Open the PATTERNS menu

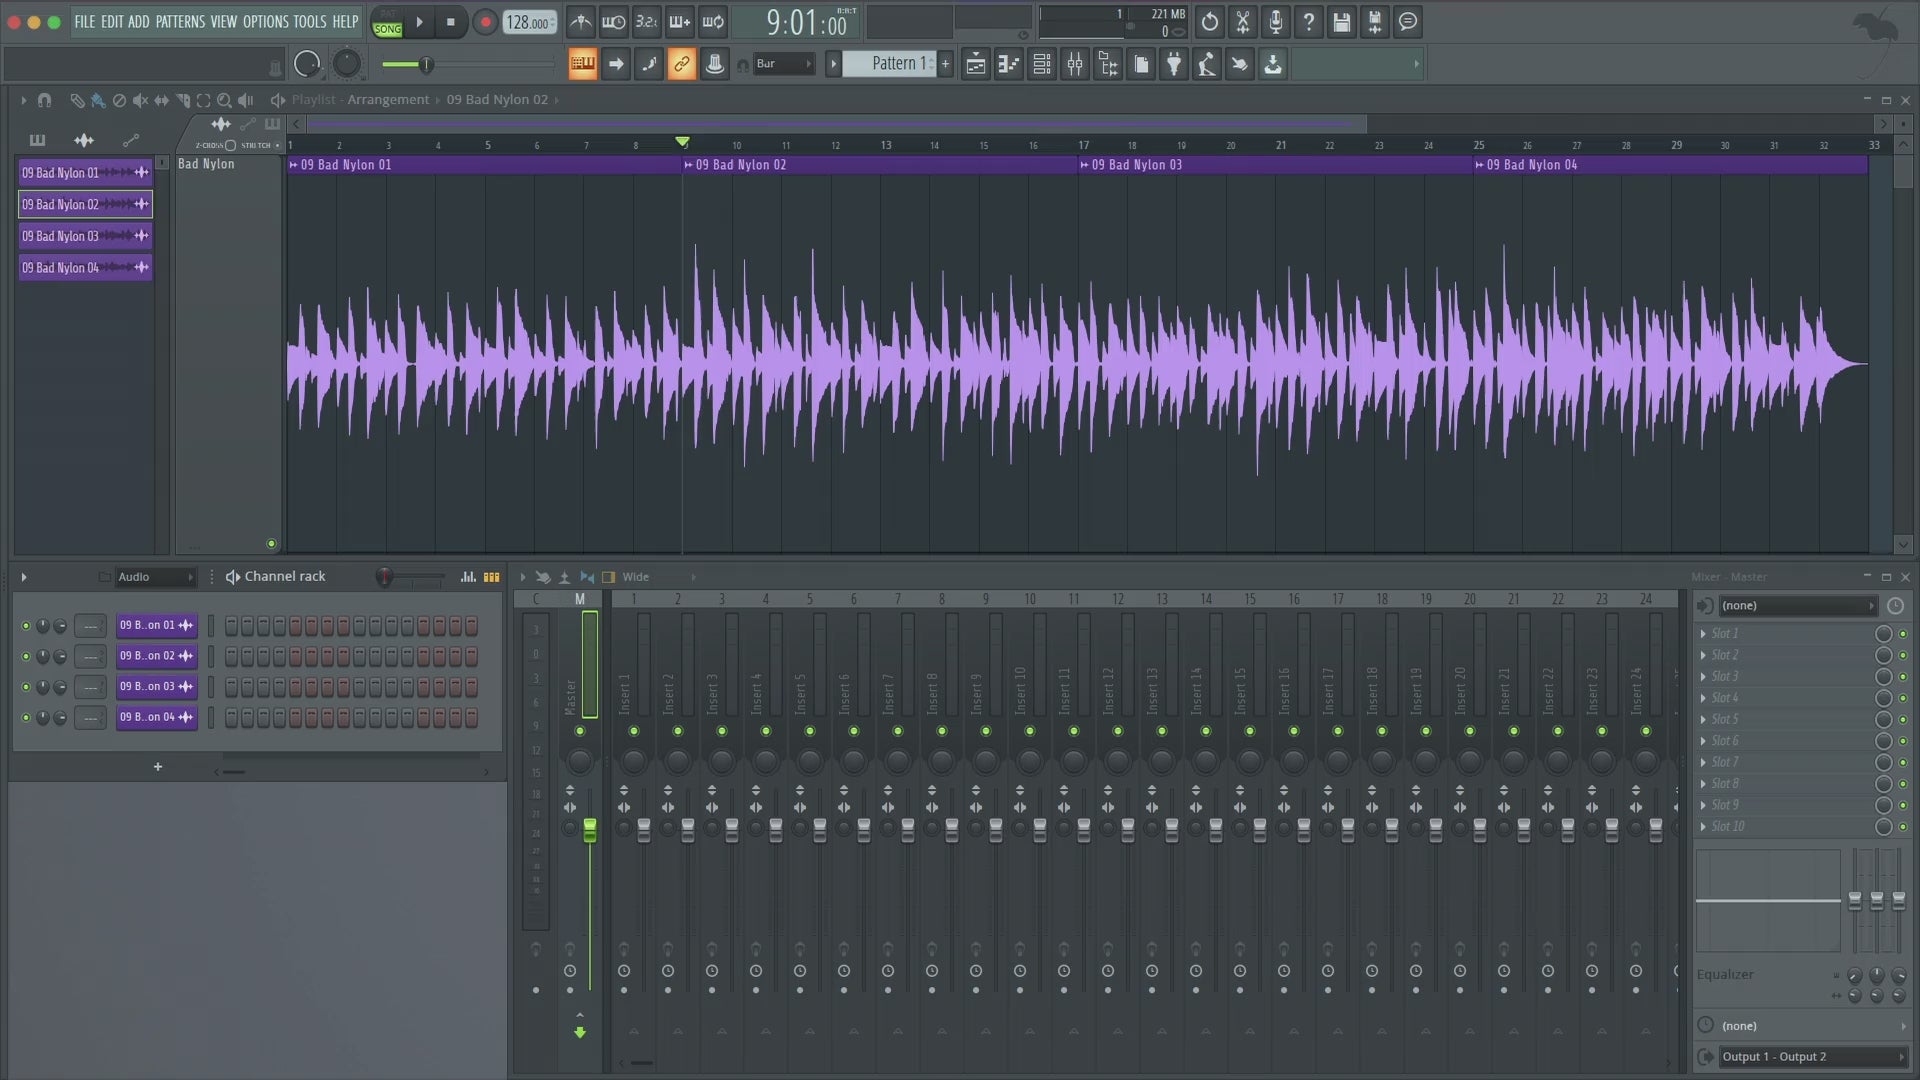click(180, 22)
